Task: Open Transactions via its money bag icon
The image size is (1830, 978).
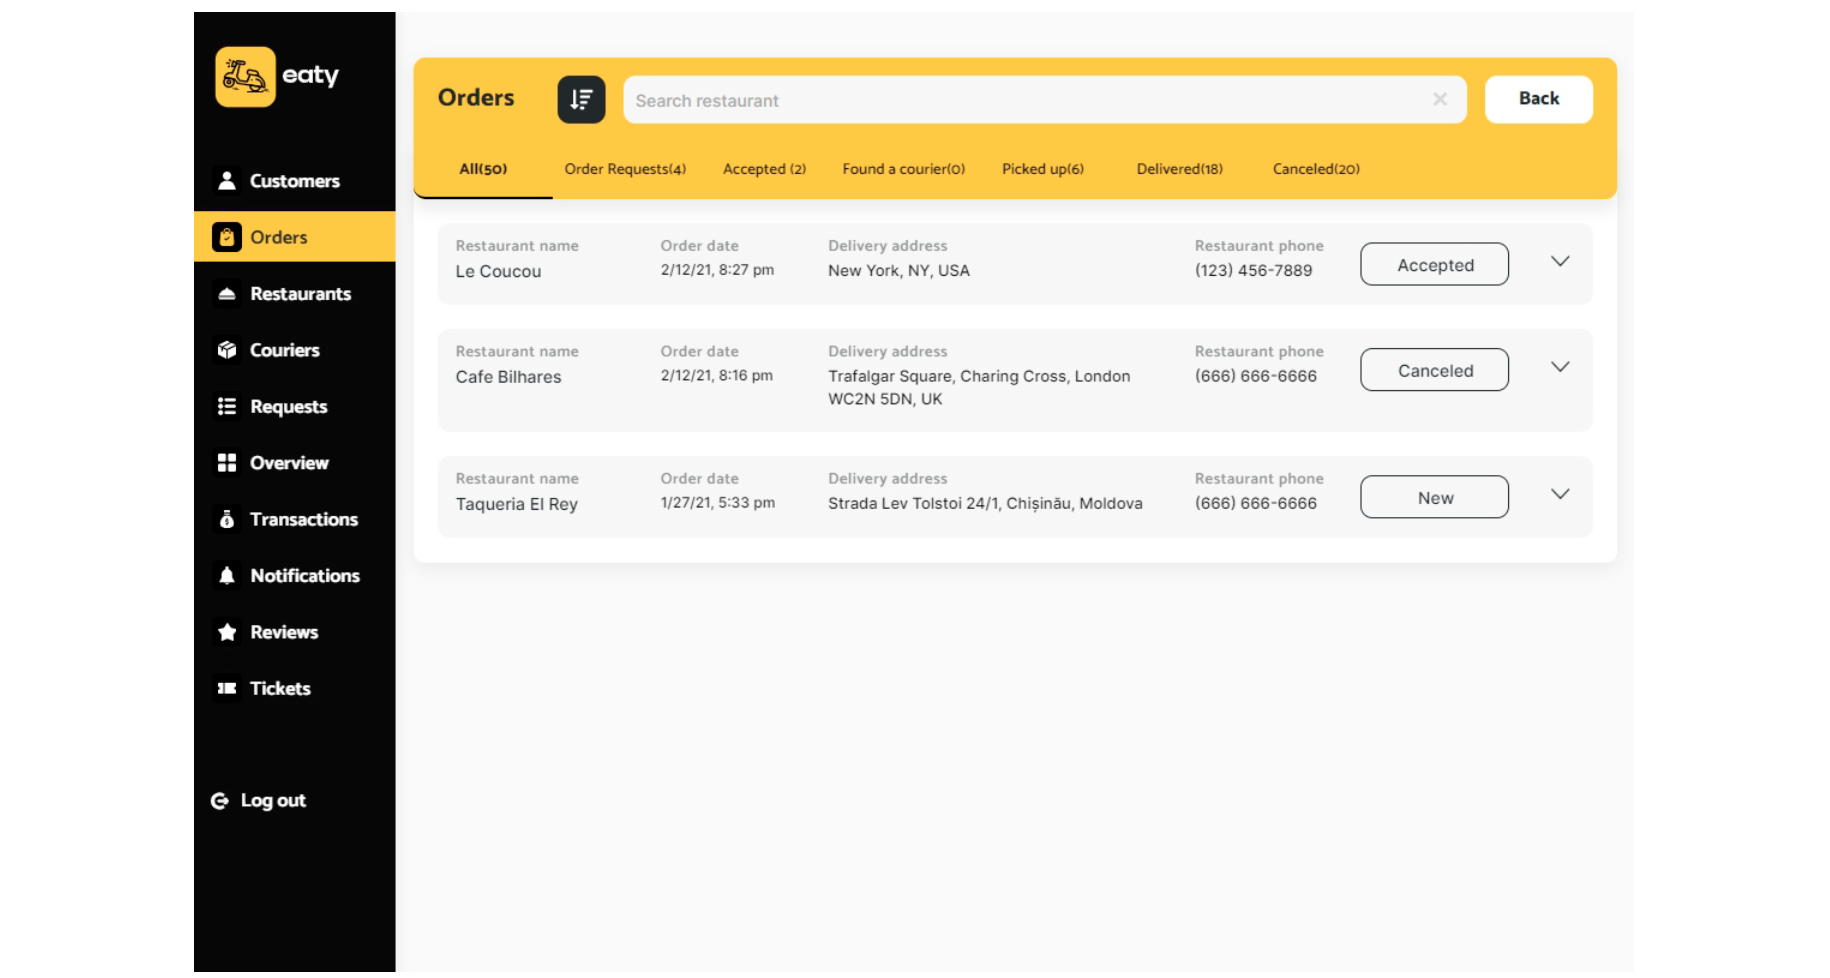Action: click(x=227, y=519)
